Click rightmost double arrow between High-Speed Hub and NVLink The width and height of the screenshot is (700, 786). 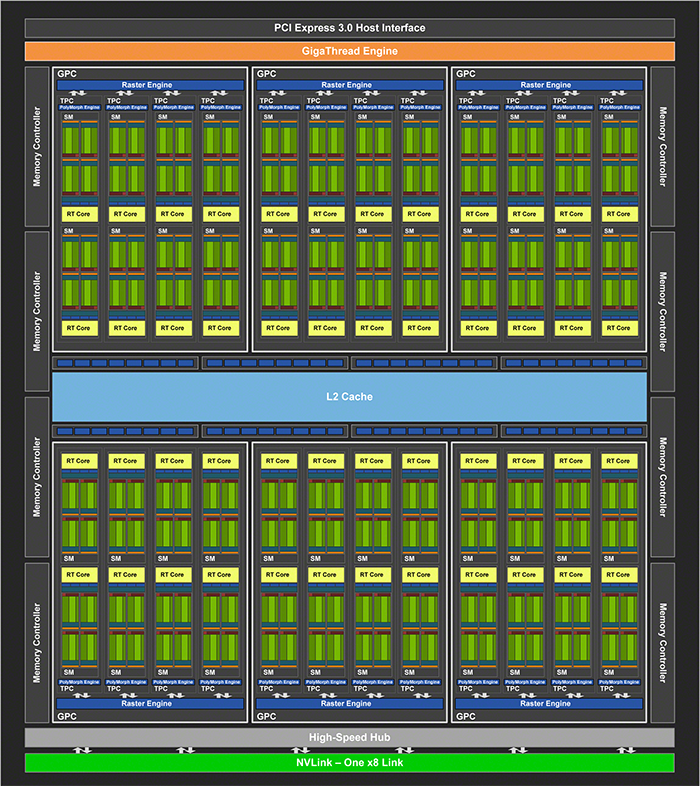point(627,750)
